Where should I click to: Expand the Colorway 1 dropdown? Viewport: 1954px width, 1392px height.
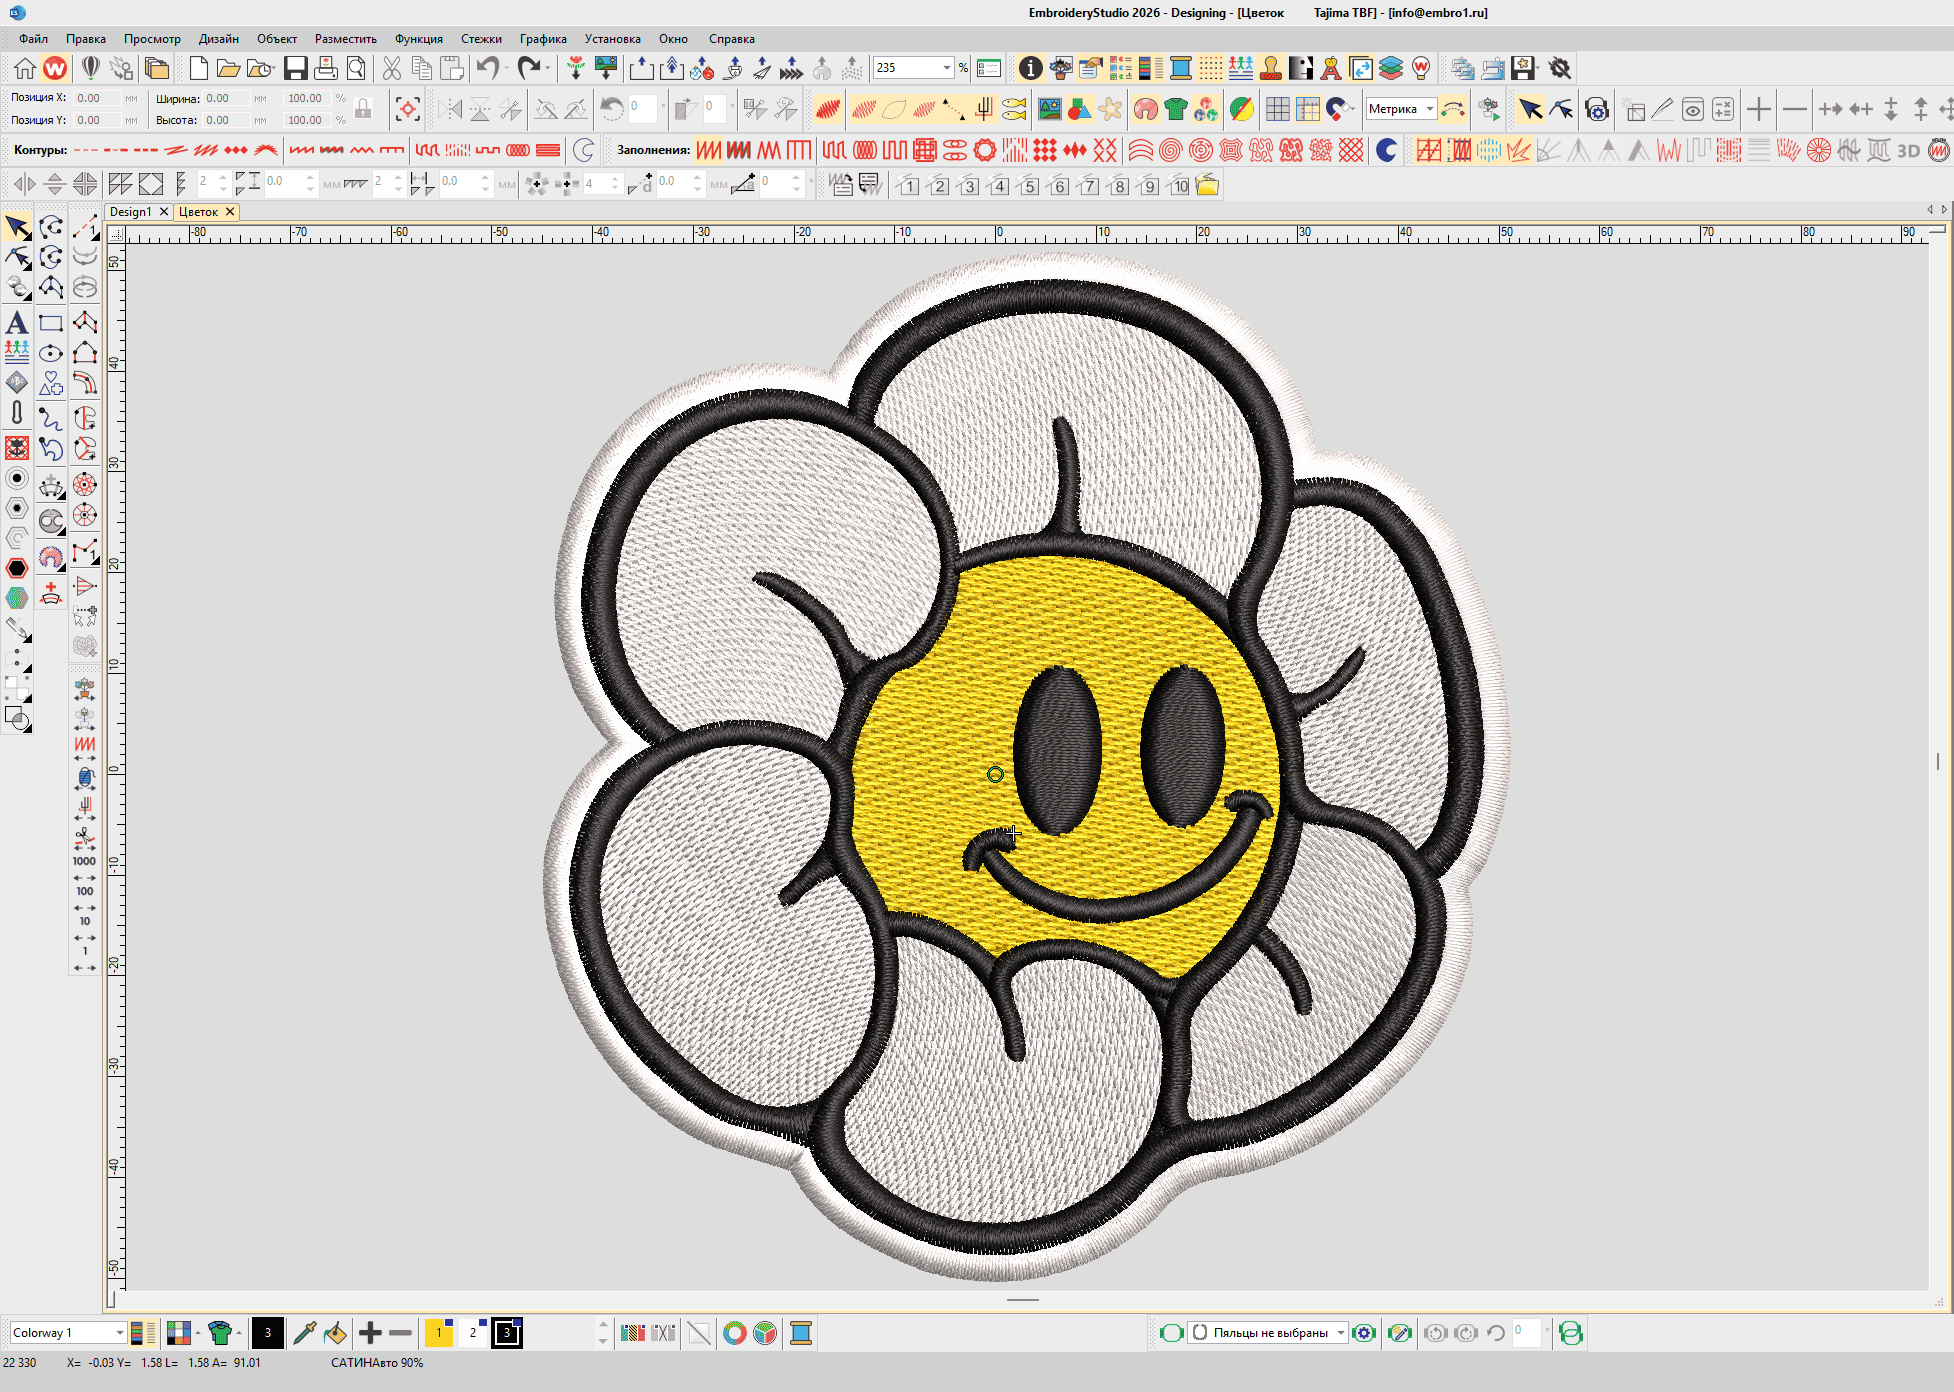coord(119,1333)
